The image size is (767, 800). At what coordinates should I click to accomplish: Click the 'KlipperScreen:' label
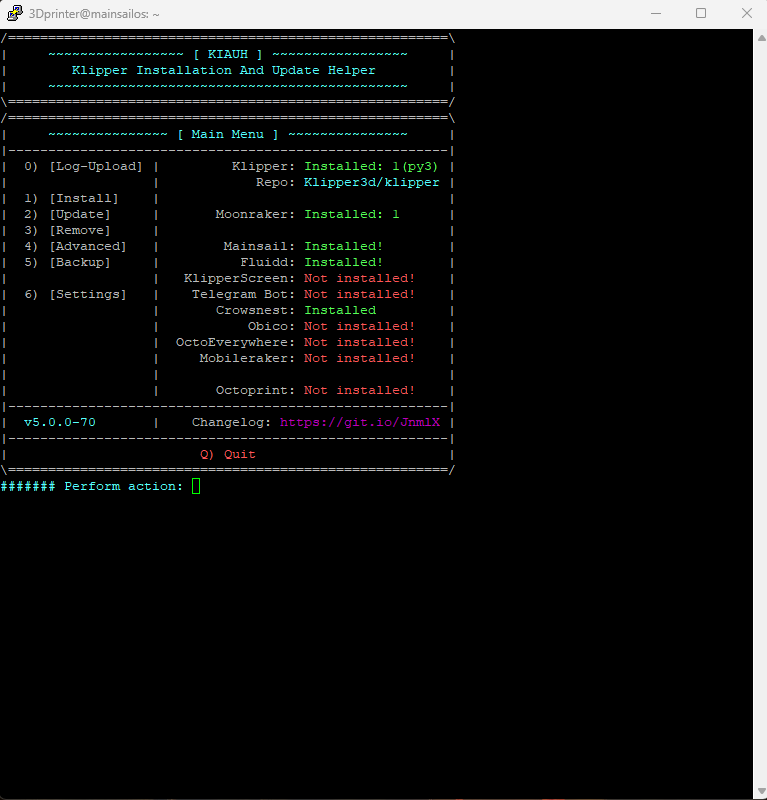click(x=239, y=279)
